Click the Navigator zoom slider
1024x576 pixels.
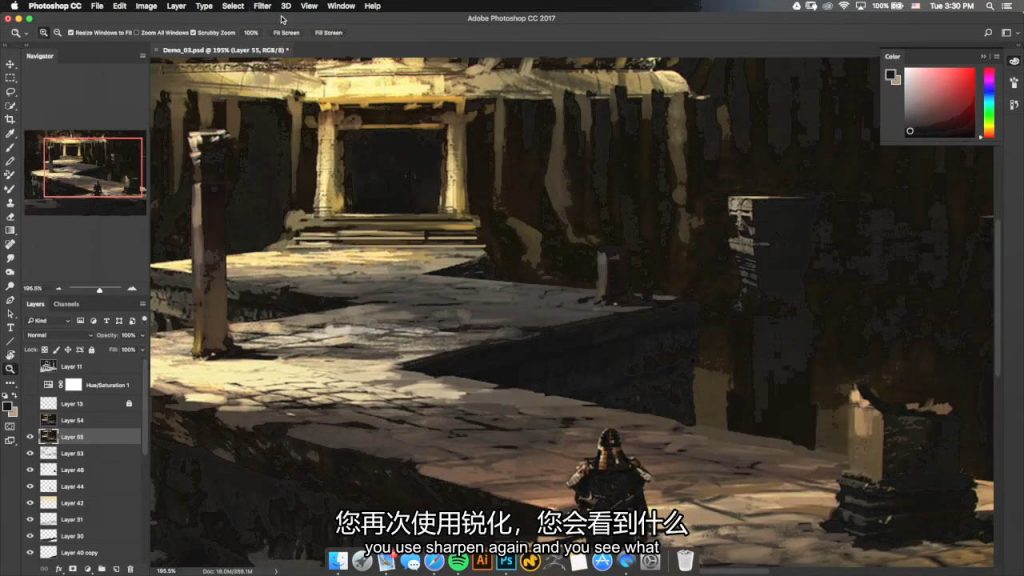click(x=96, y=289)
